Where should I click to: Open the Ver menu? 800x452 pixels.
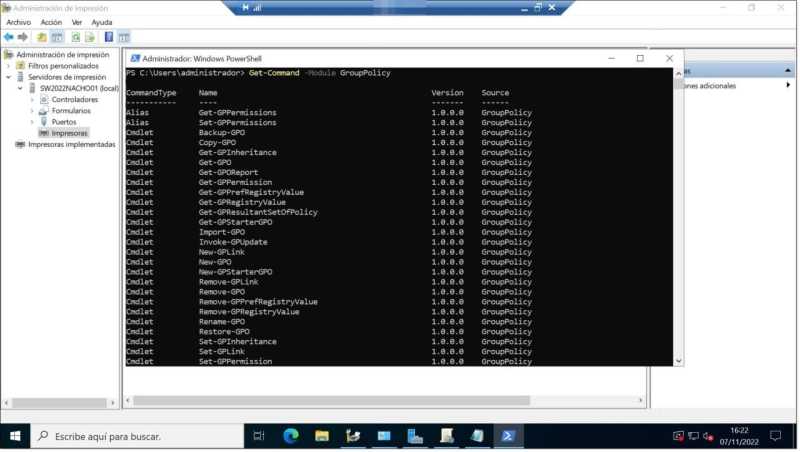pos(77,22)
